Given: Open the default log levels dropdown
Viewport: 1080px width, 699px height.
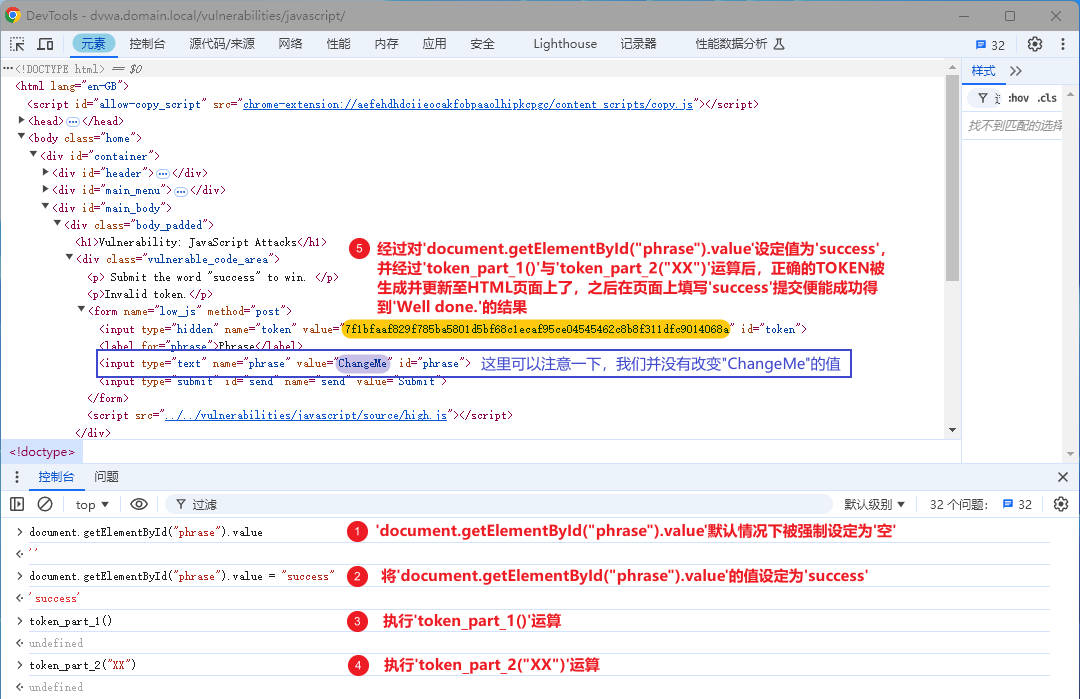Looking at the screenshot, I should coord(875,505).
